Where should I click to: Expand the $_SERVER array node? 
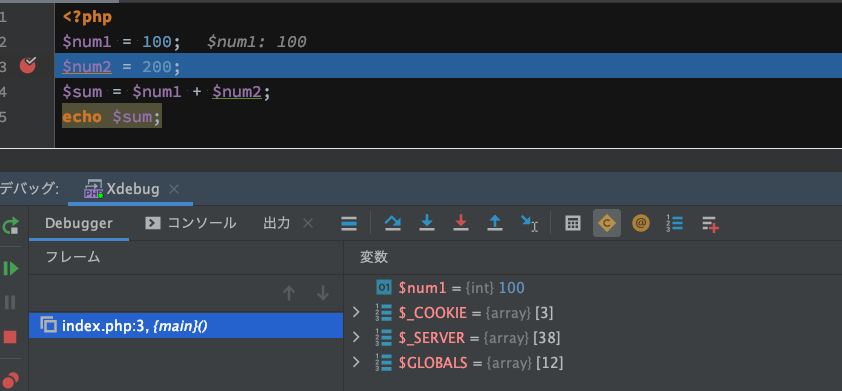[355, 337]
